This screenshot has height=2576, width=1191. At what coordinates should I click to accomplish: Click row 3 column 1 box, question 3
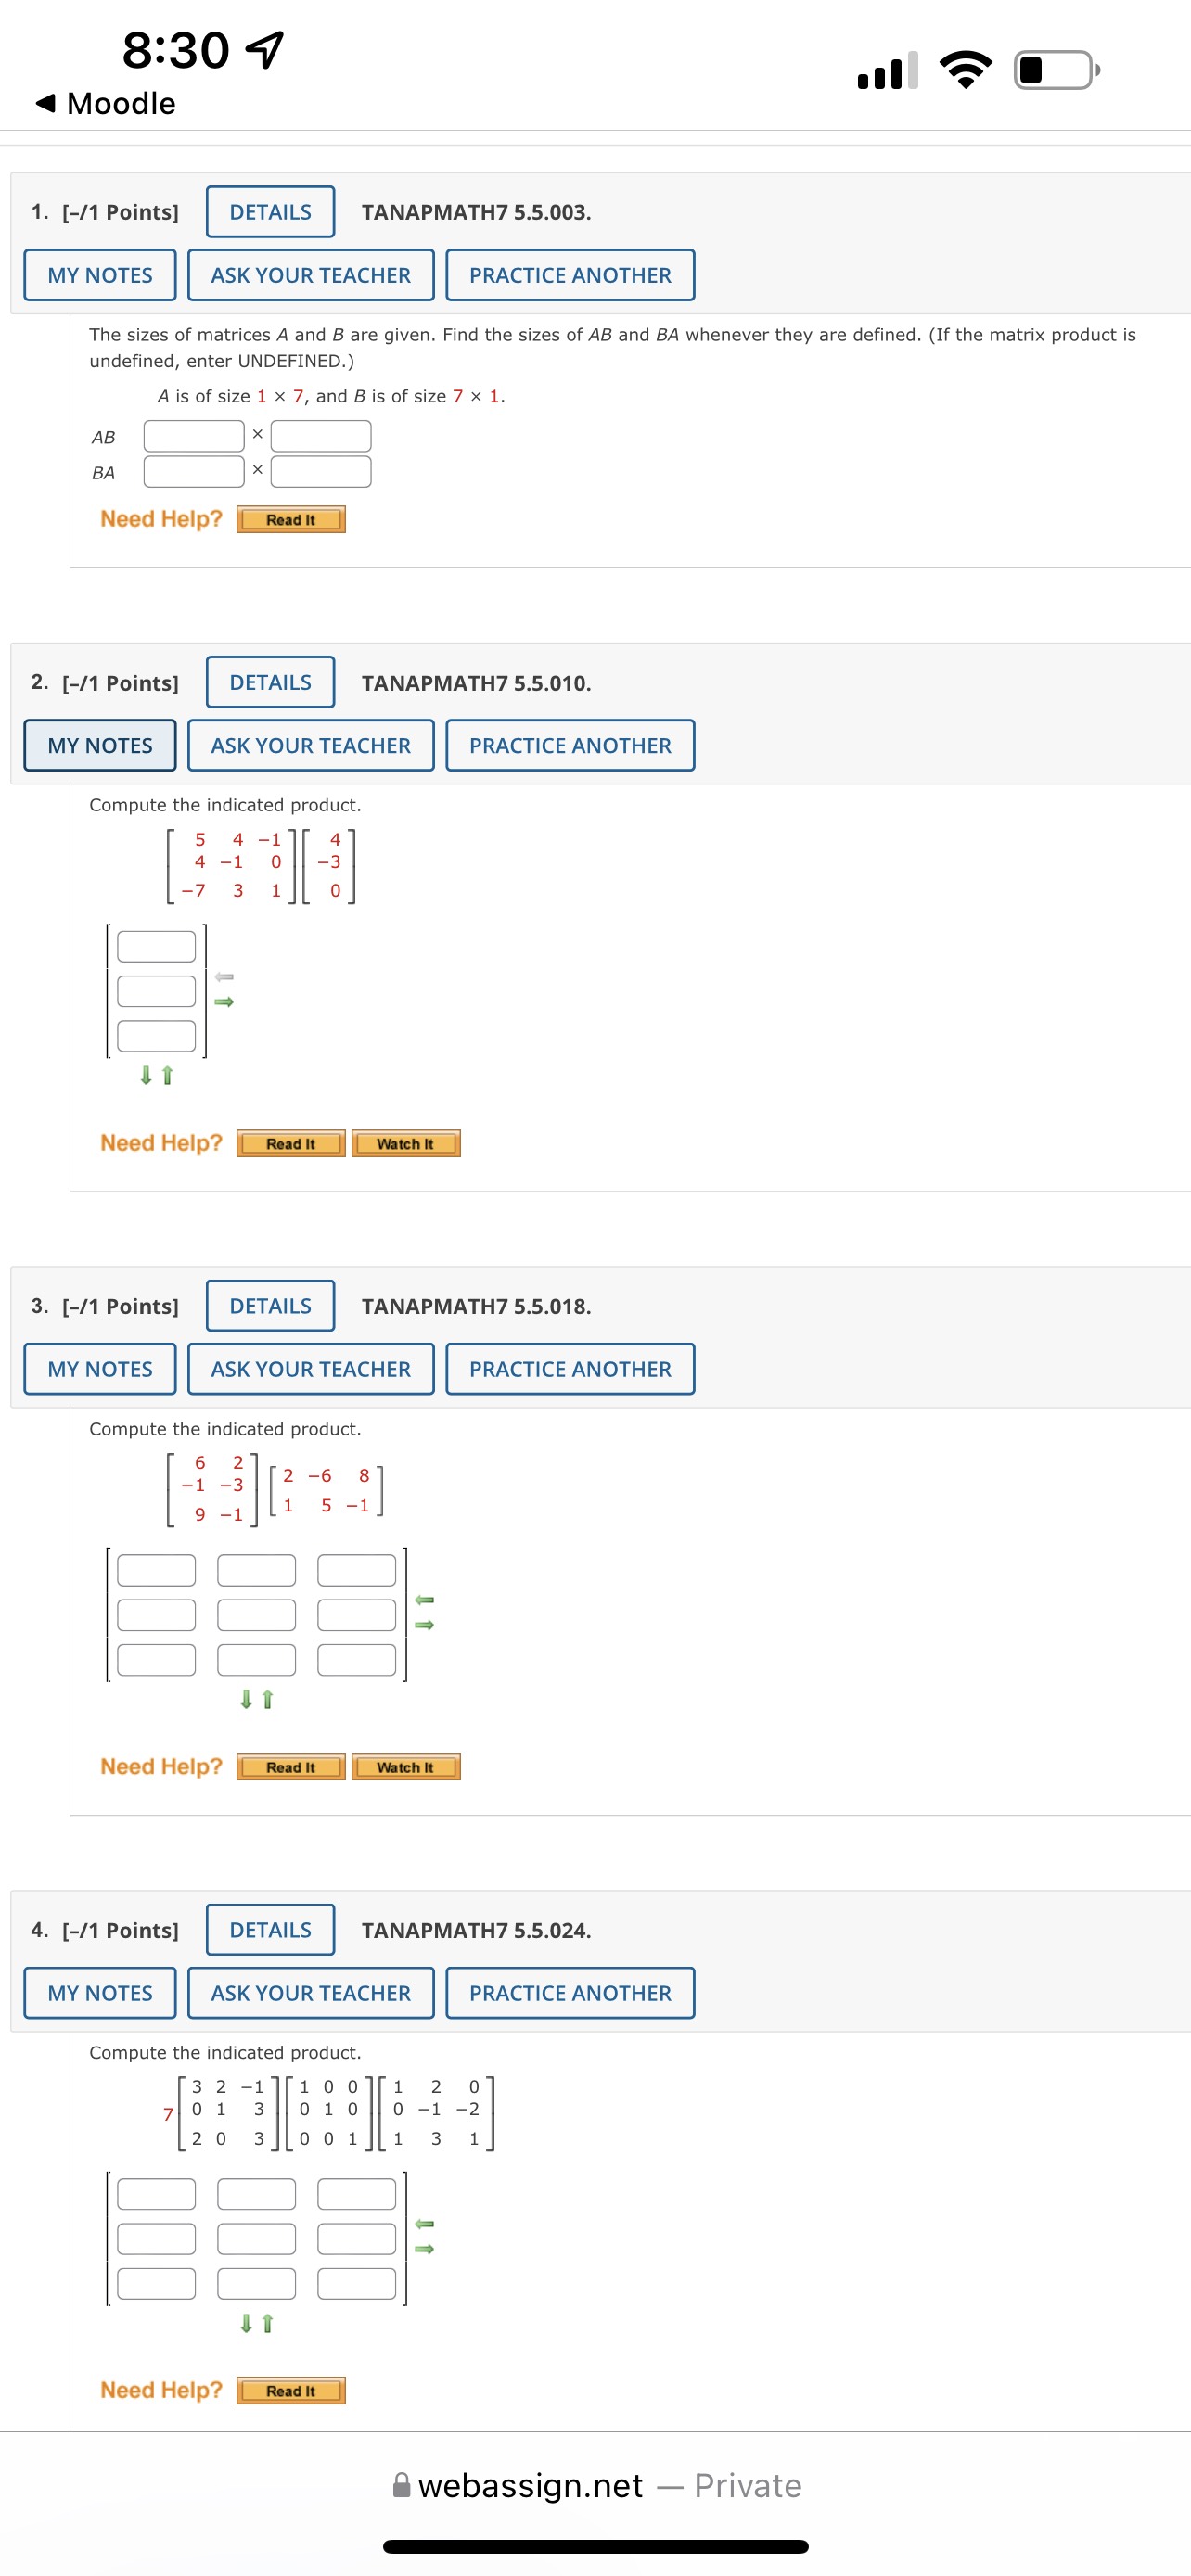point(156,1660)
